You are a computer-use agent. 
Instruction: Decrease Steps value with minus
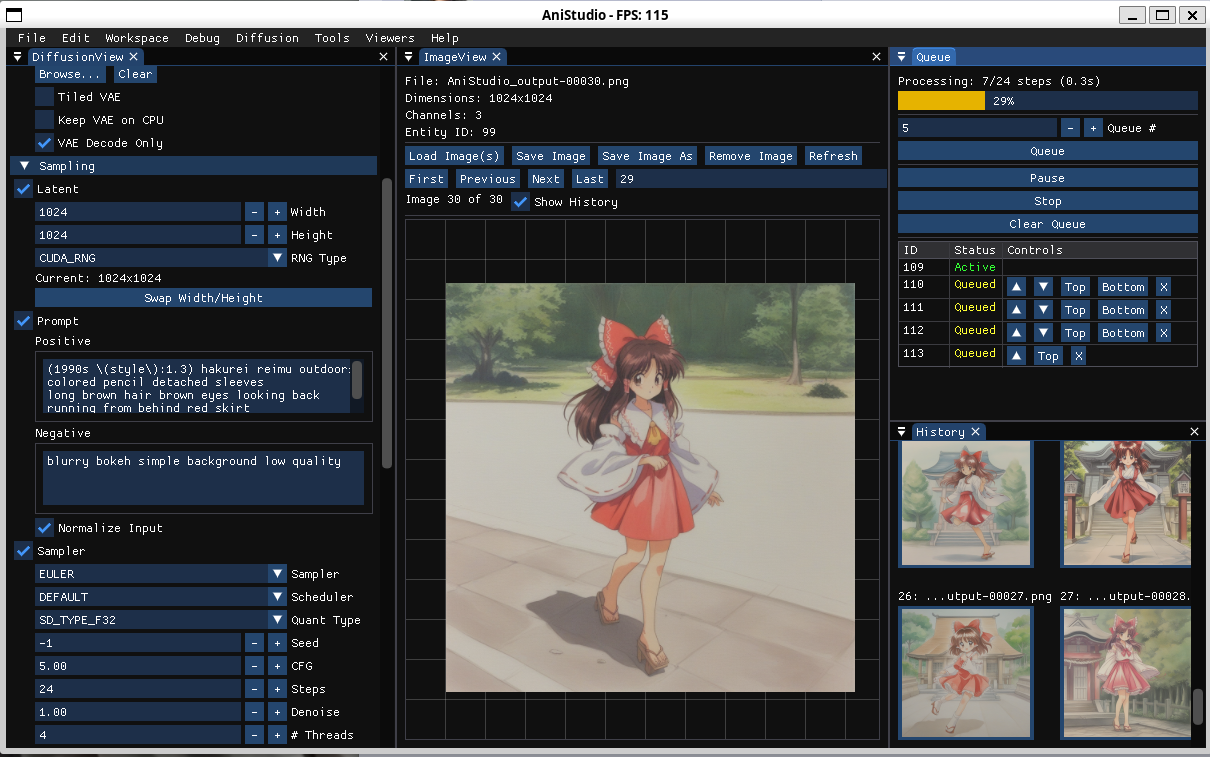(255, 689)
